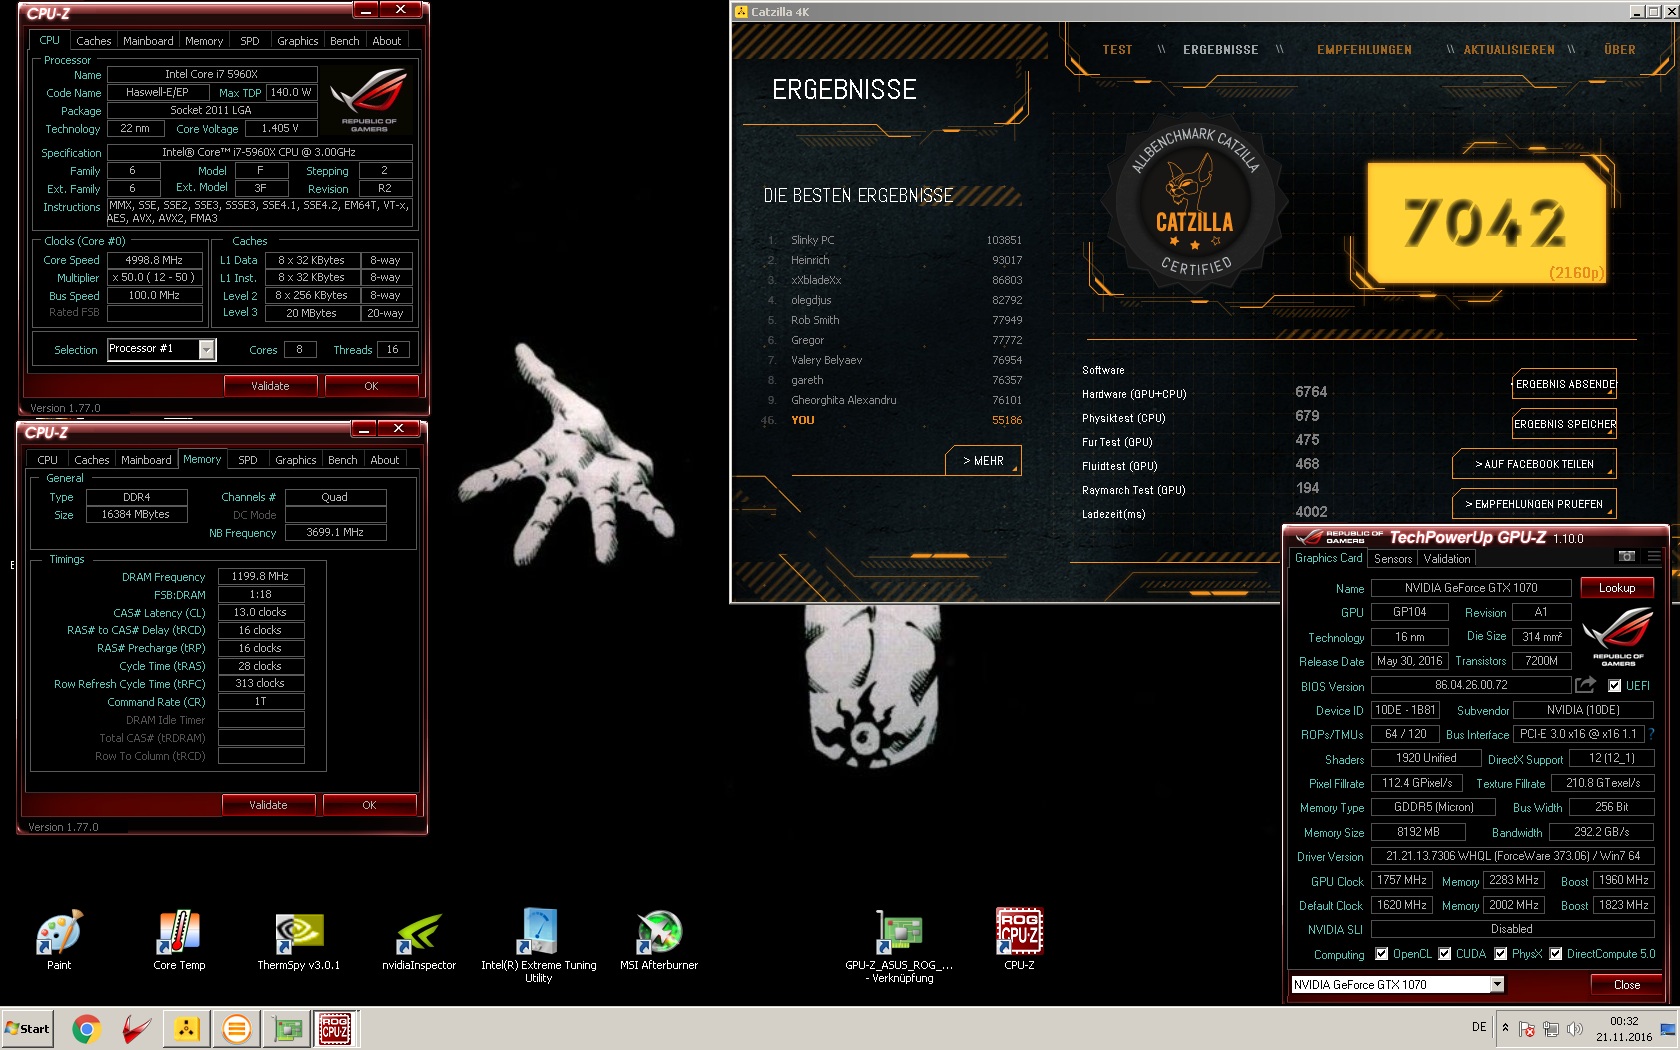Click security flag tray icon
The image size is (1680, 1050).
(x=1526, y=1029)
